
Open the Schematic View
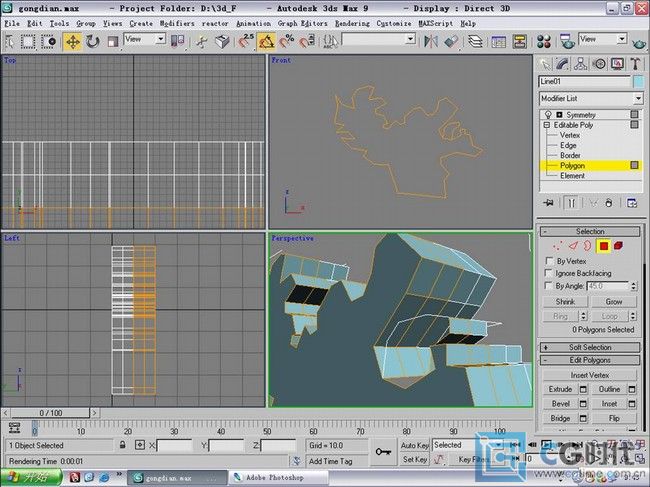(x=519, y=41)
